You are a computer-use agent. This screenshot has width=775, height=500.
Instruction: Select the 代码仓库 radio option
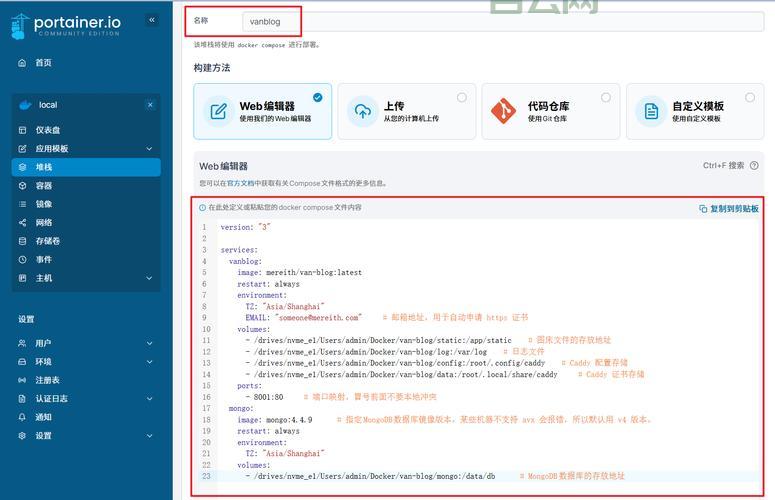606,97
